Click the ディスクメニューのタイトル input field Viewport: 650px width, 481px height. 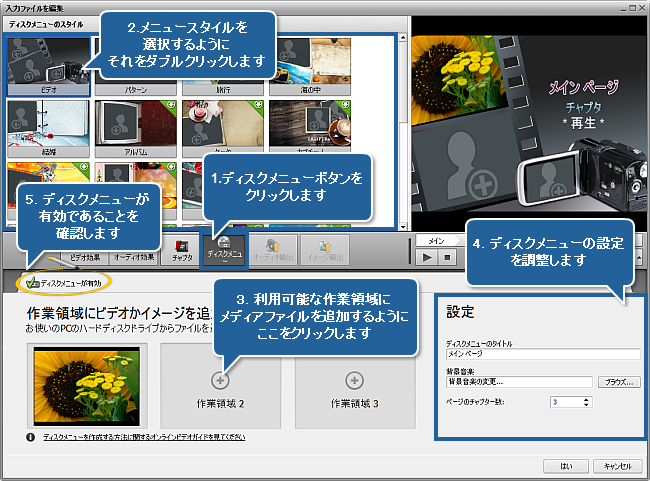543,354
